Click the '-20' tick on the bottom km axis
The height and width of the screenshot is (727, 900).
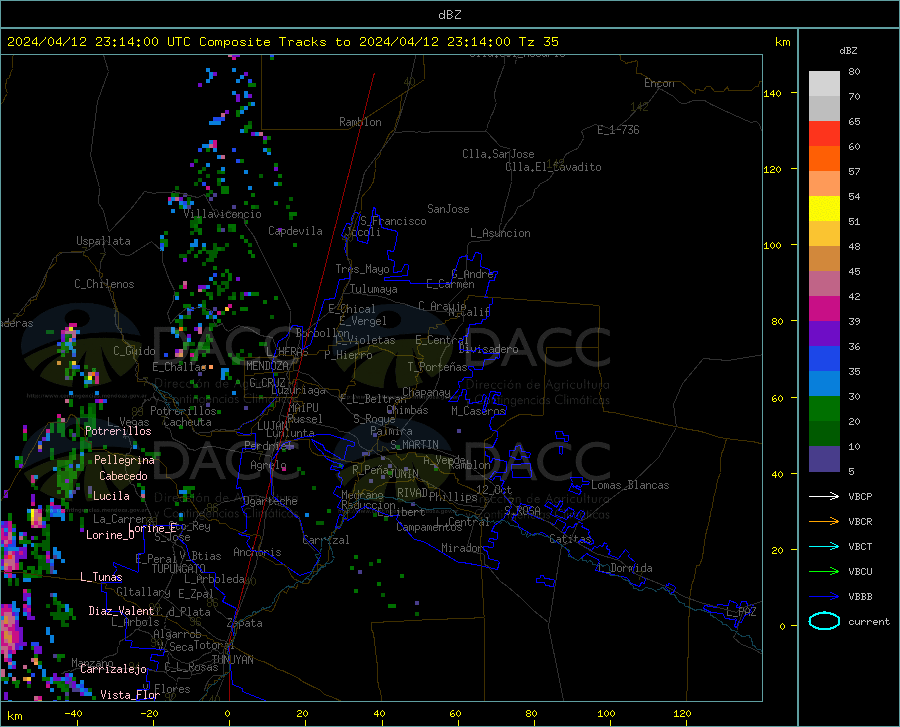(x=149, y=714)
